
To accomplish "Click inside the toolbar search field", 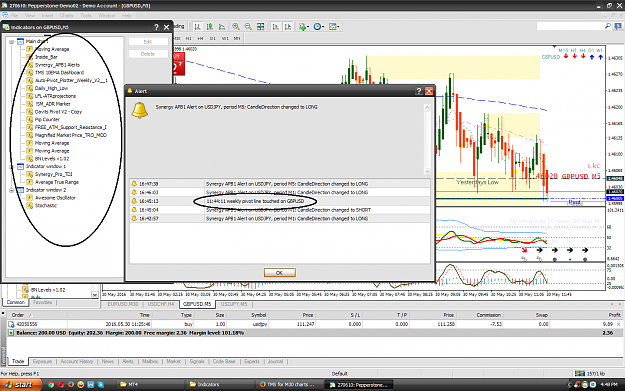I will tap(570, 26).
